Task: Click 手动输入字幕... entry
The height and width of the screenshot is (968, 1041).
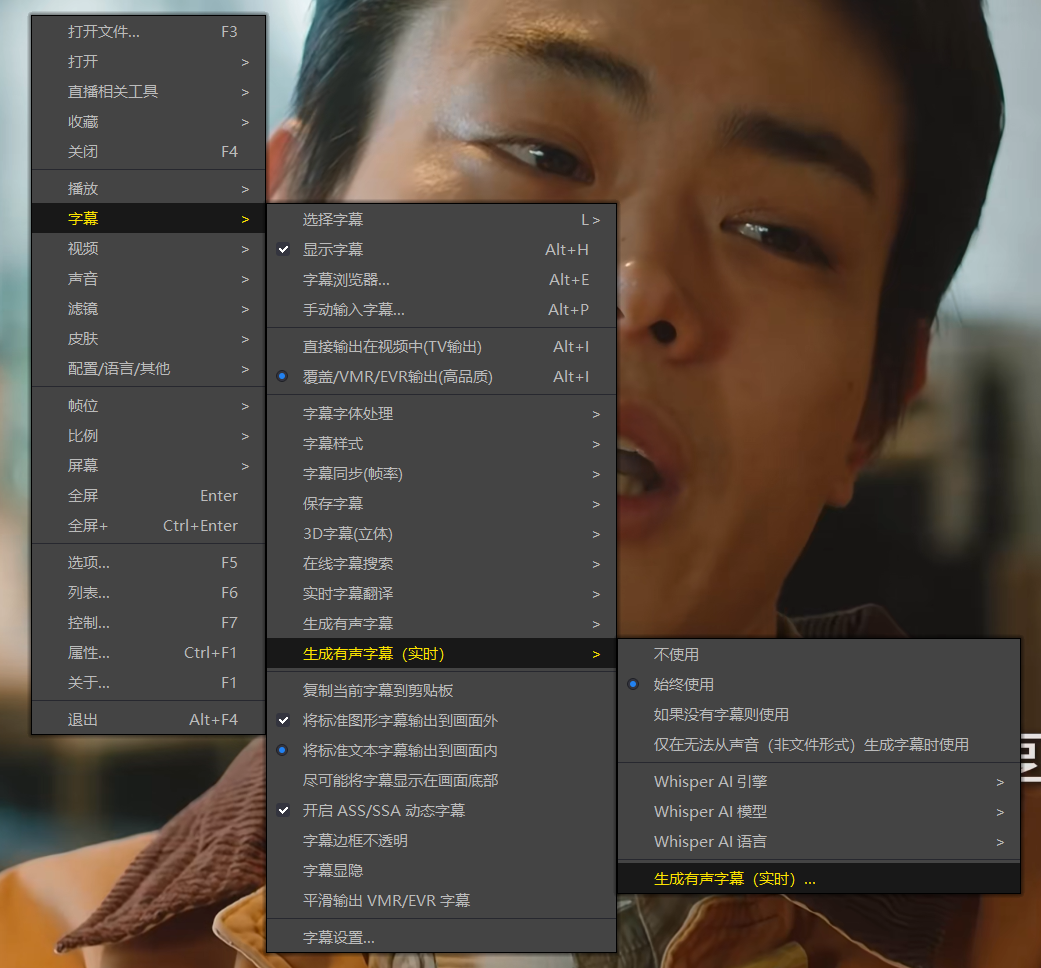Action: point(441,310)
